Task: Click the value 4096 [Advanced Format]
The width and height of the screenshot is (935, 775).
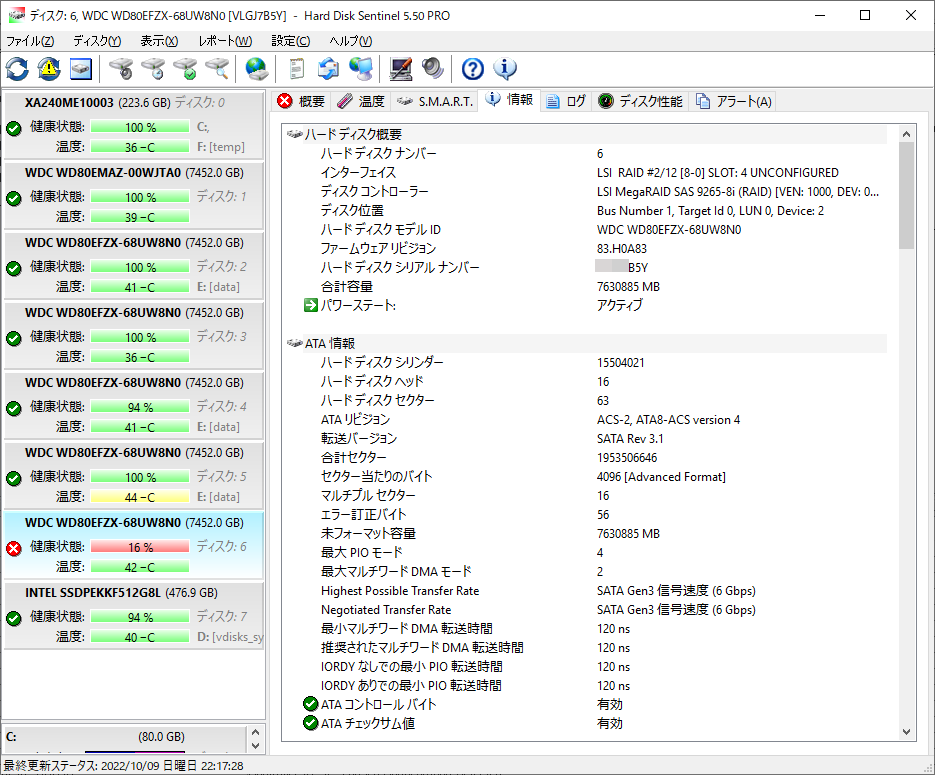Action: tap(661, 477)
